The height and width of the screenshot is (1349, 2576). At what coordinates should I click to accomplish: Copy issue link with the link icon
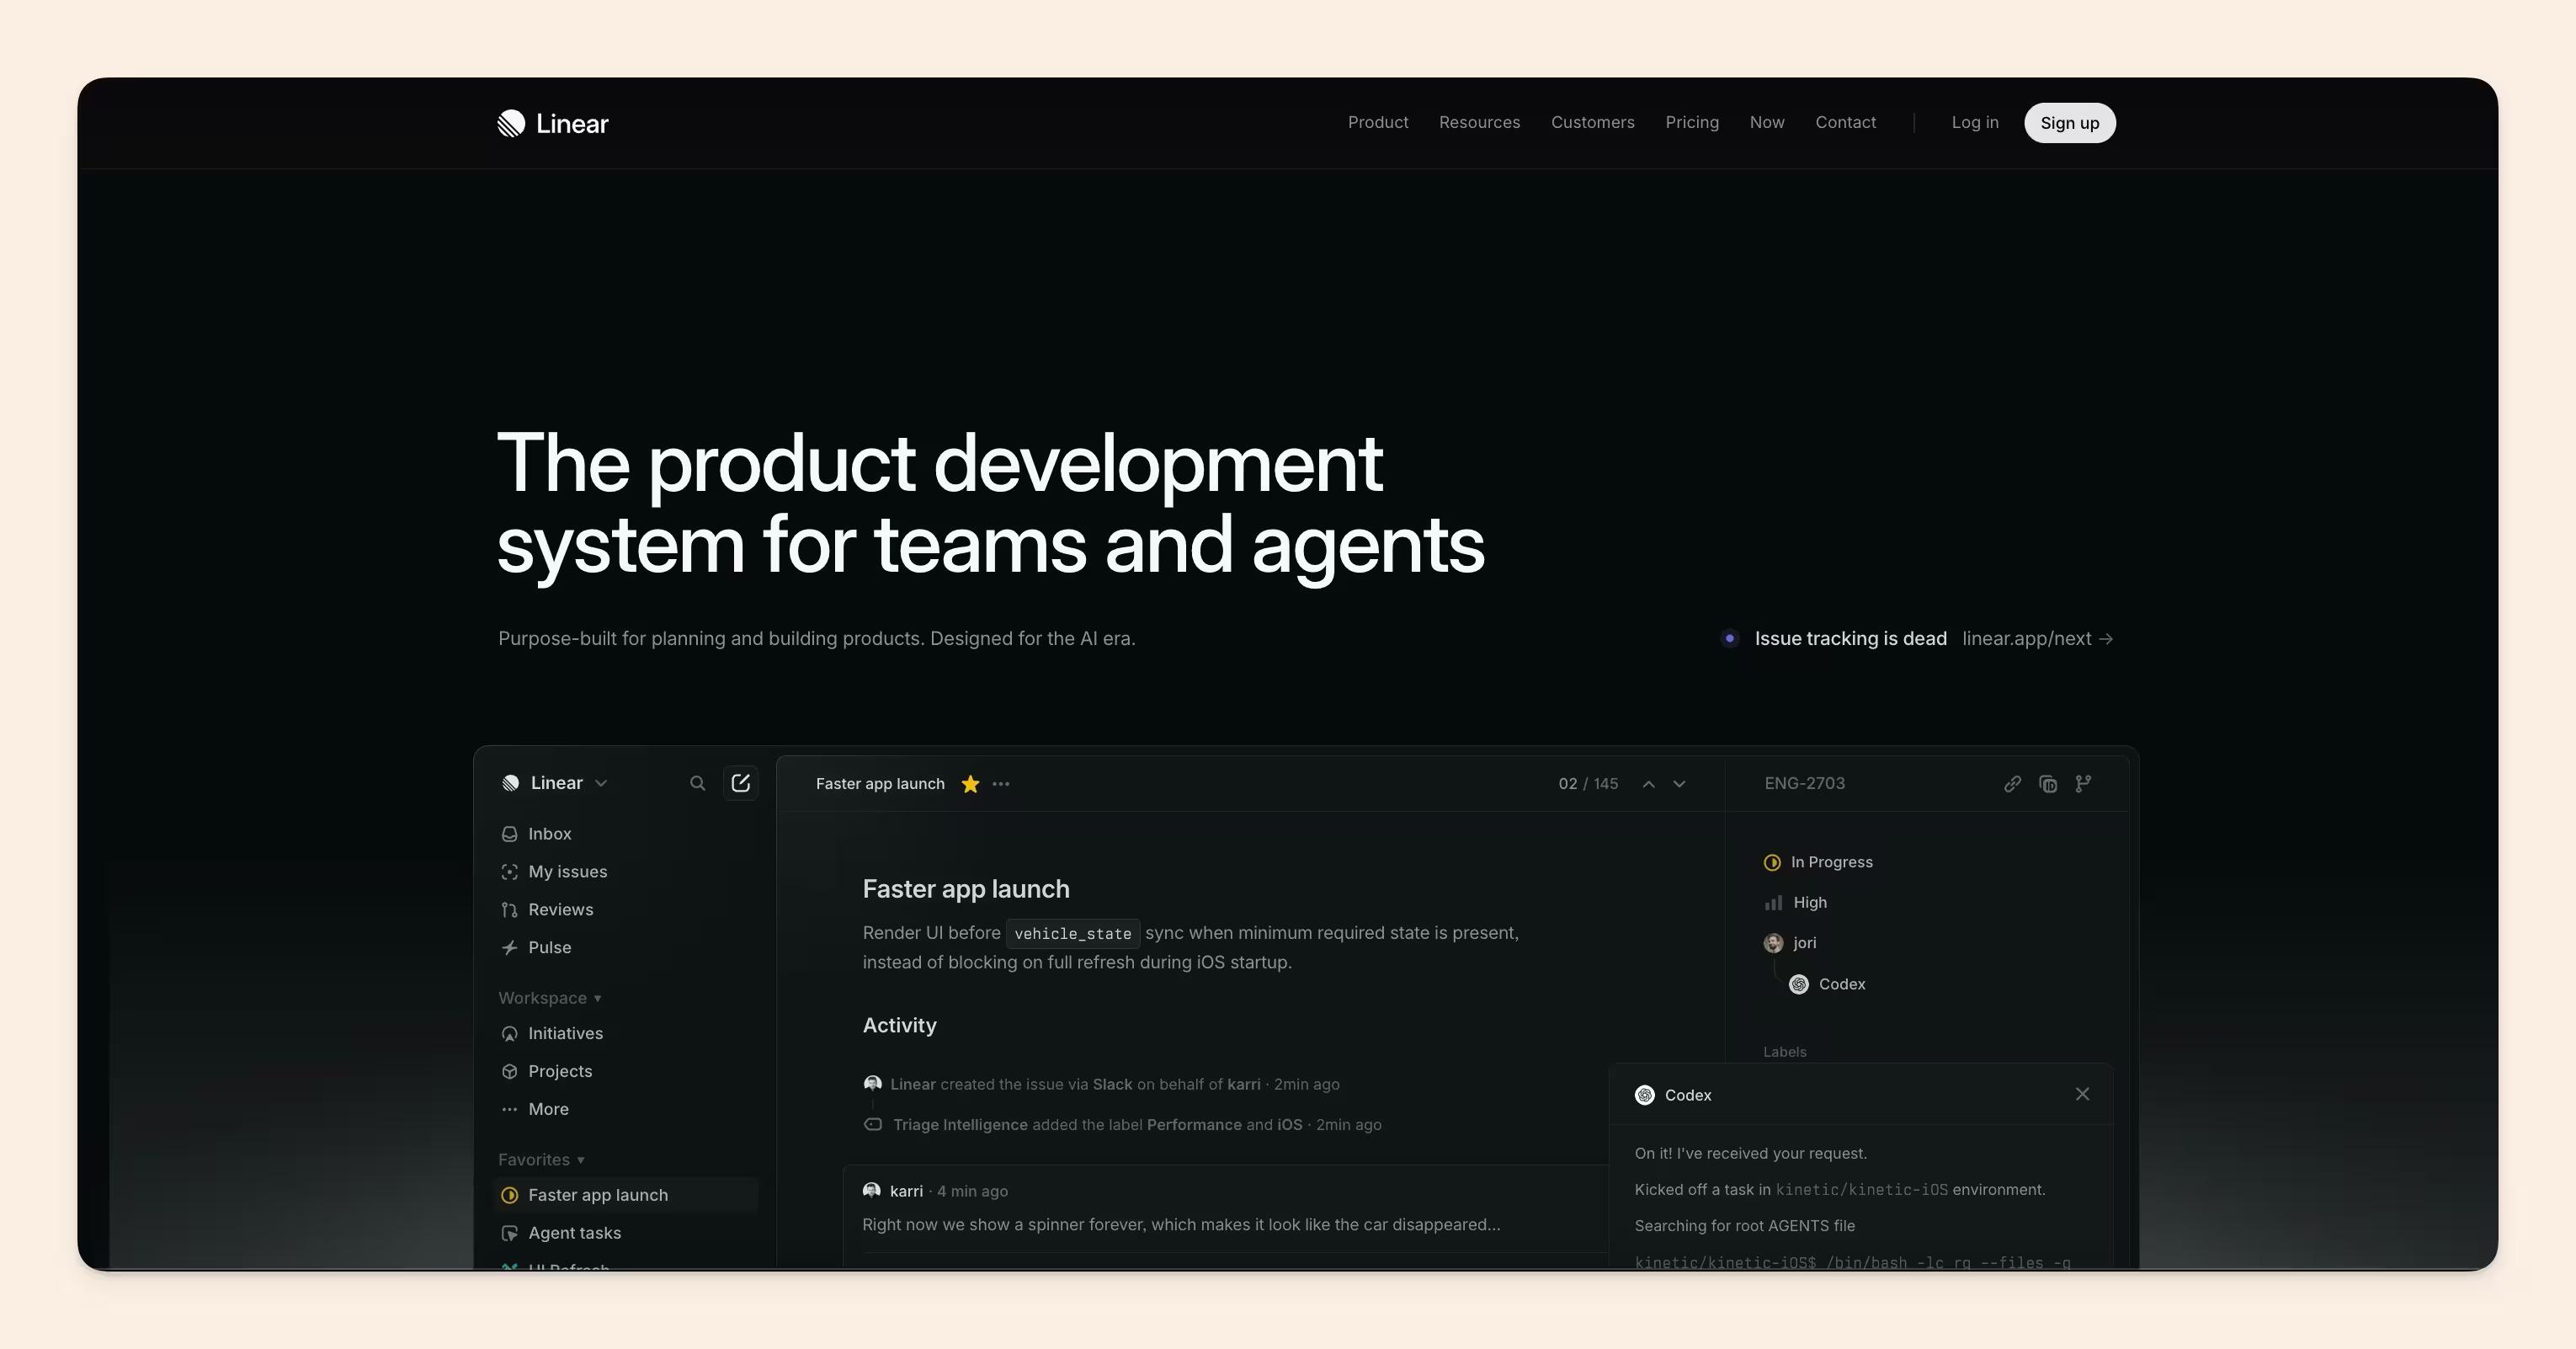(x=2012, y=784)
